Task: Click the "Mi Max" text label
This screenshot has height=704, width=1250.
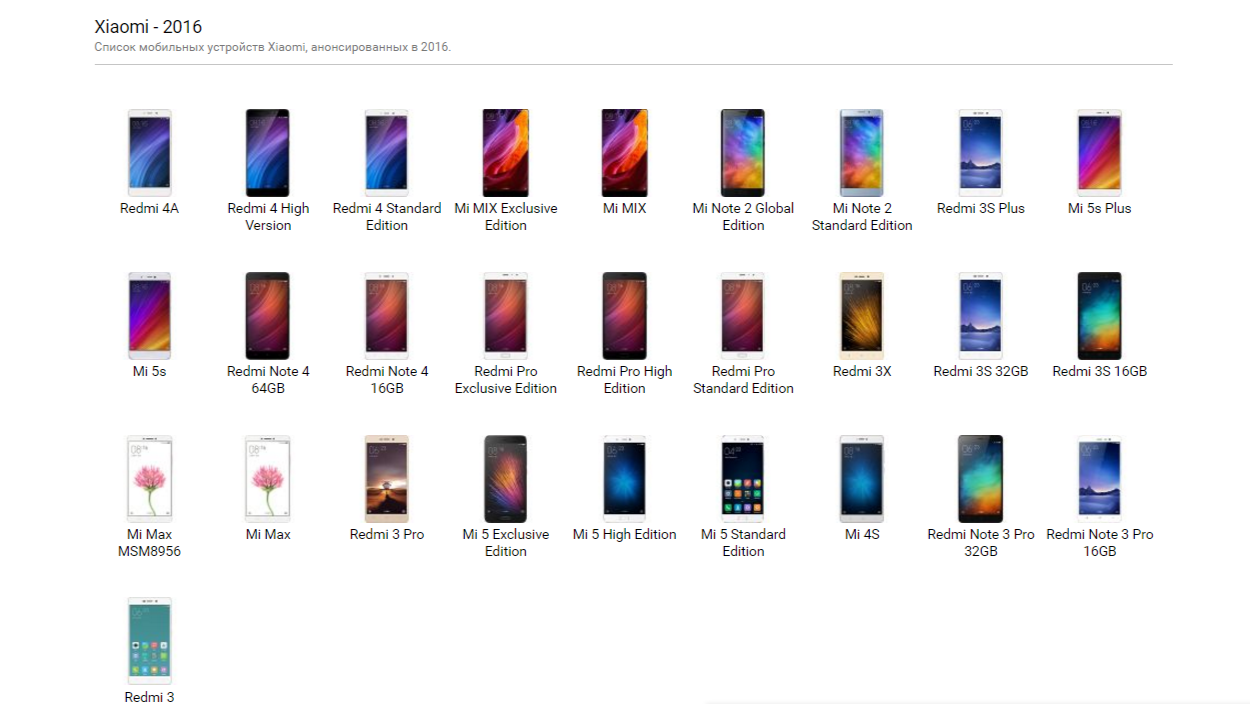Action: (x=268, y=535)
